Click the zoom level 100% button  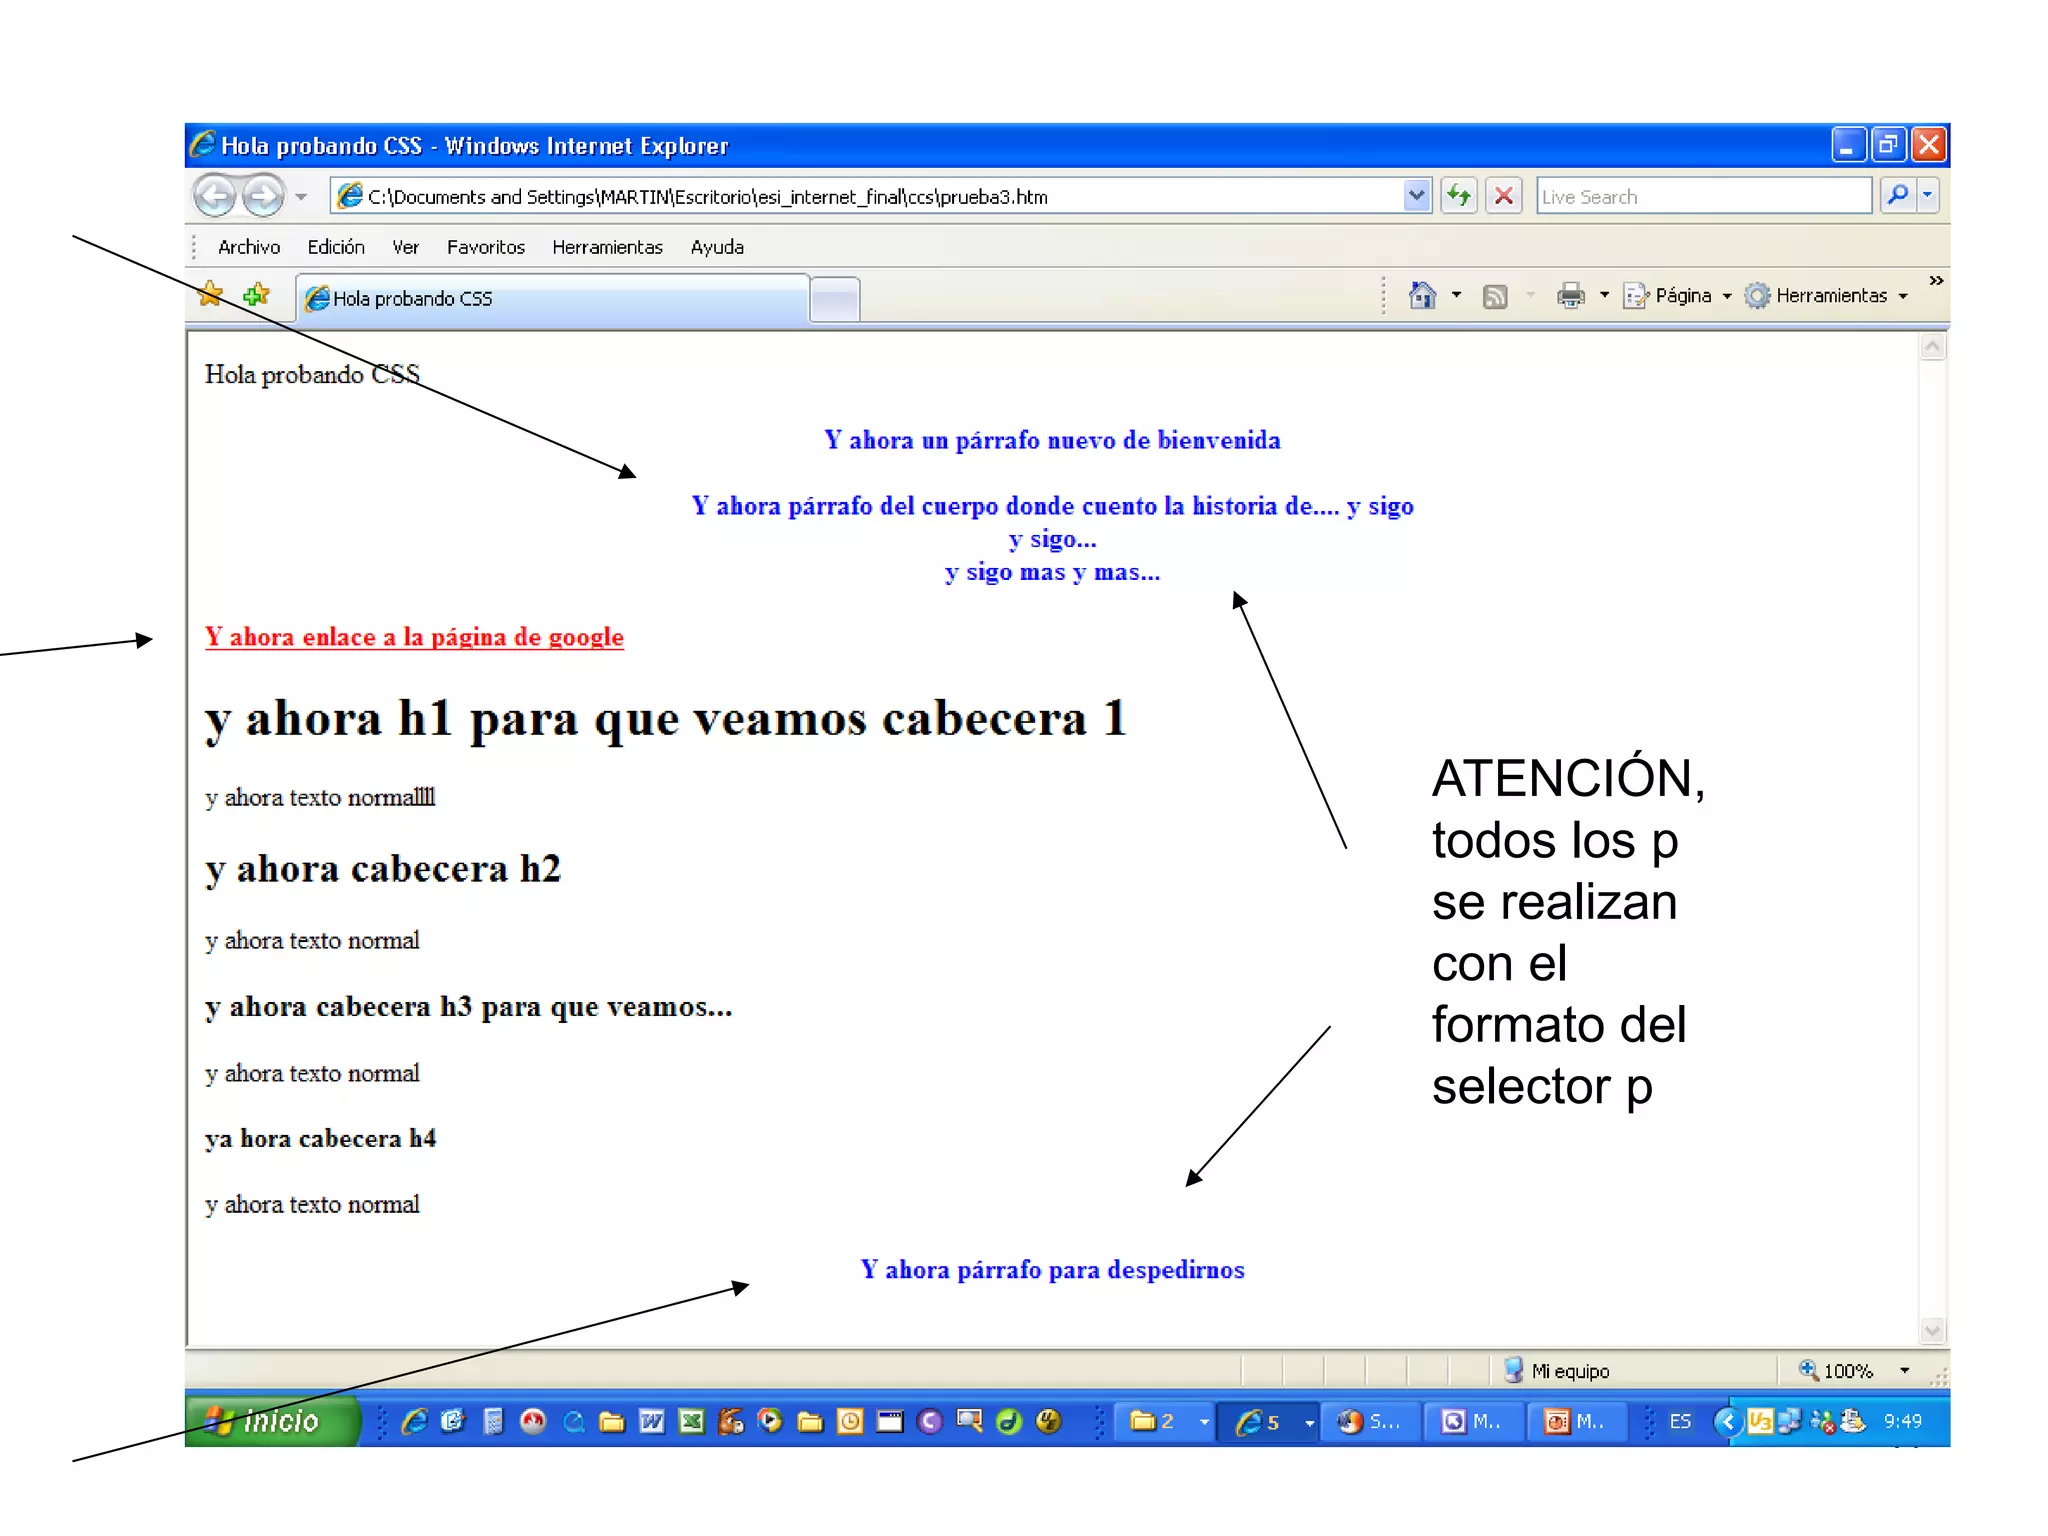(x=1836, y=1371)
